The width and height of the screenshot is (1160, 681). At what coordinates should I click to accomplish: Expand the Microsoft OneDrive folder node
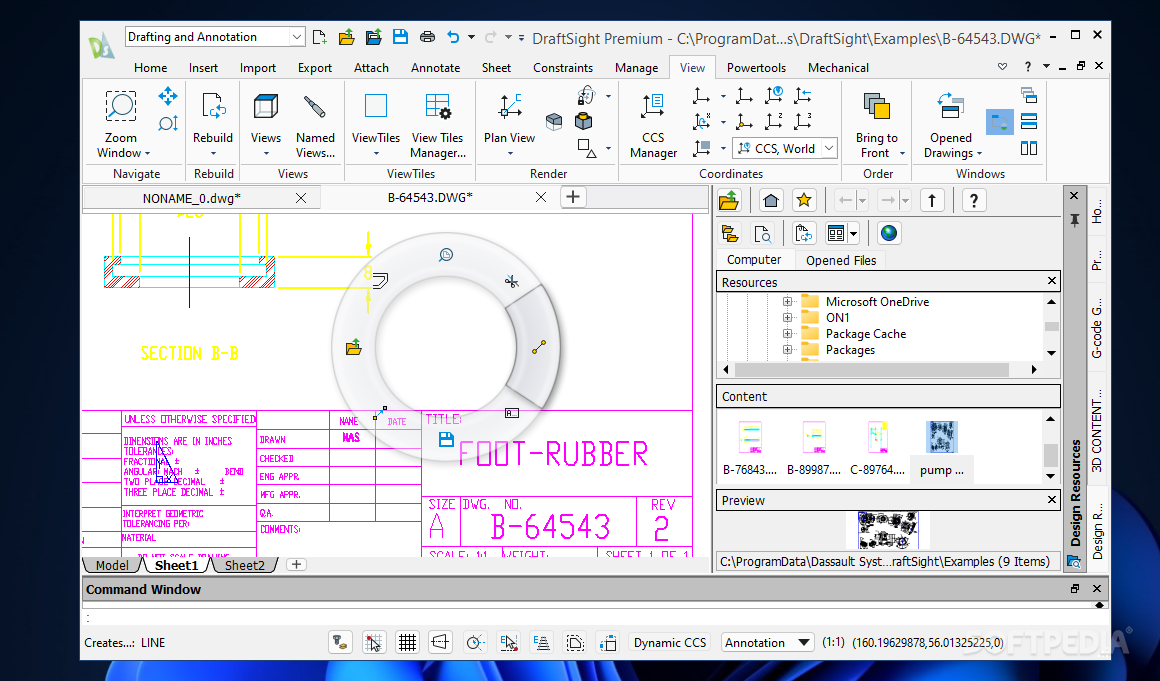pos(787,302)
